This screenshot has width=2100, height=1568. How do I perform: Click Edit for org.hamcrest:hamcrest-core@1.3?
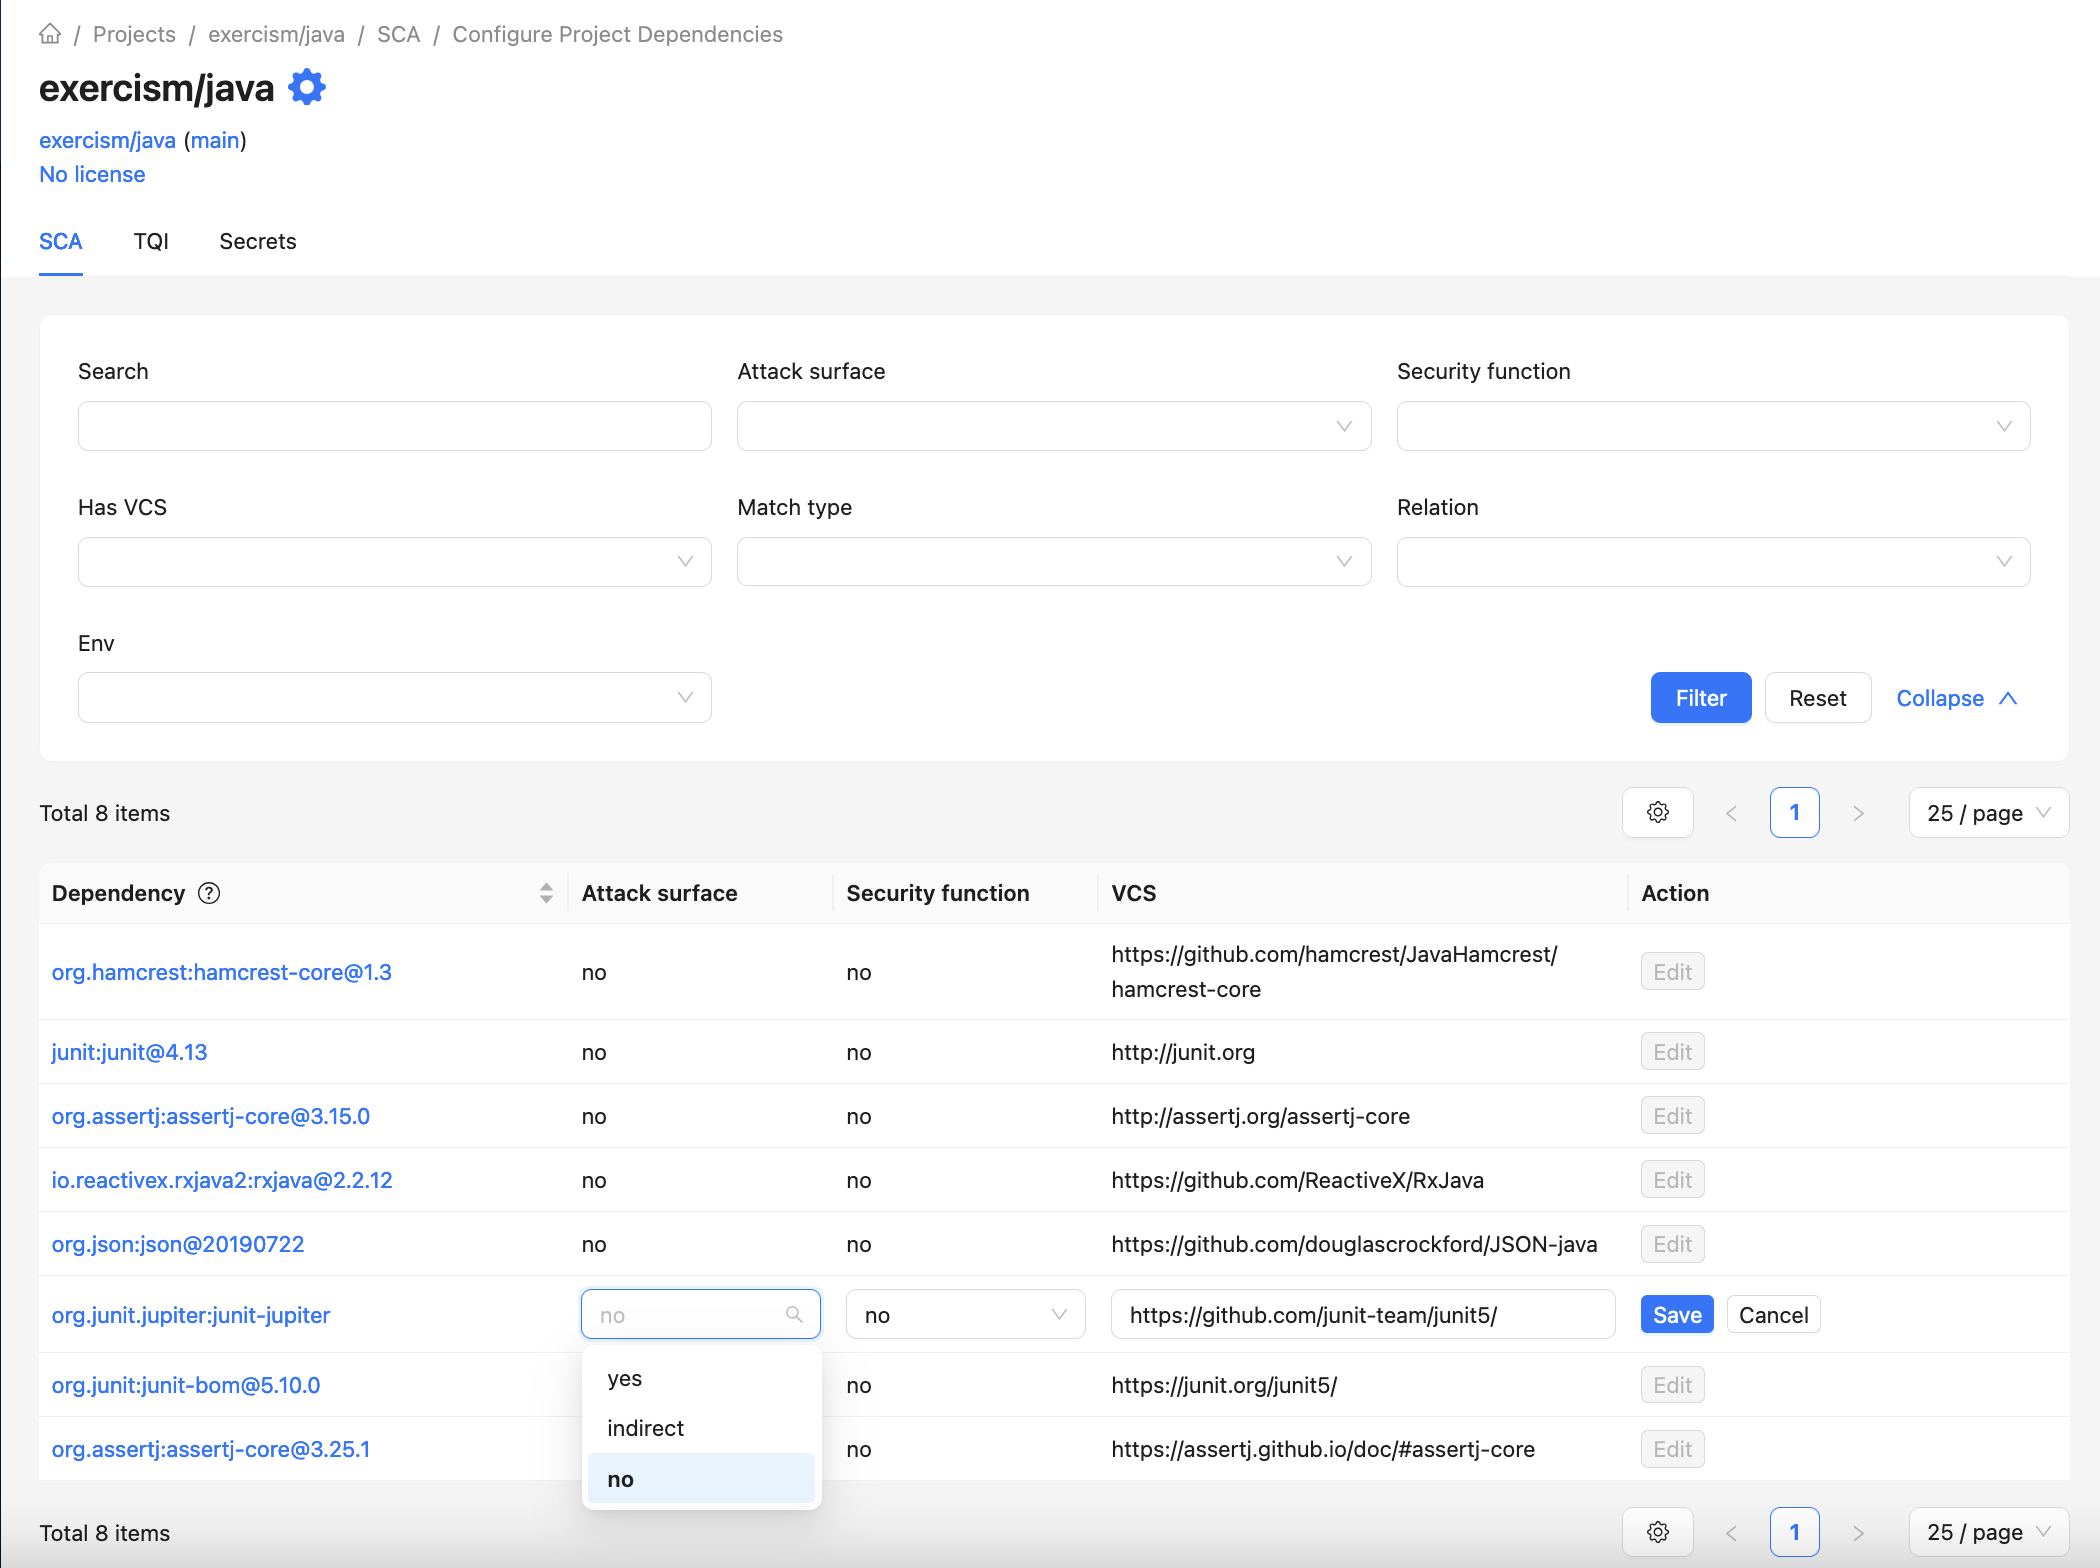click(1672, 971)
